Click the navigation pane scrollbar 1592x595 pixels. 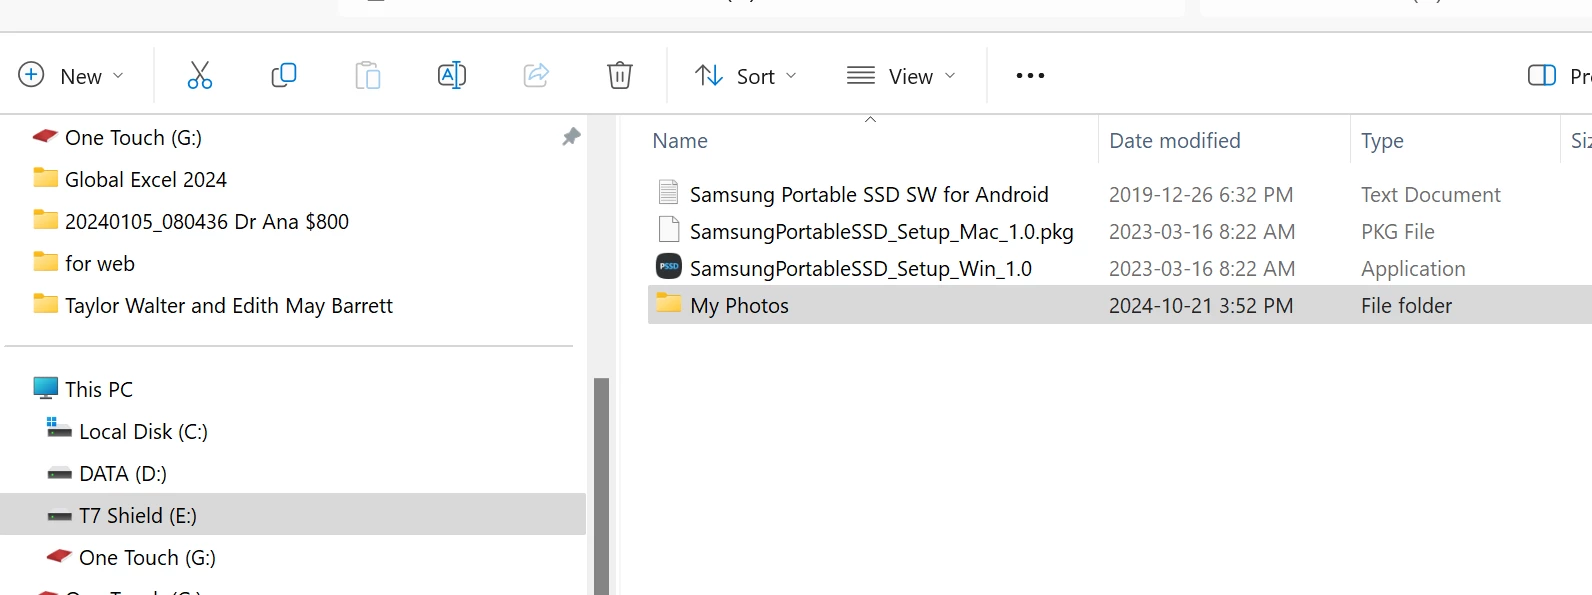pyautogui.click(x=601, y=485)
